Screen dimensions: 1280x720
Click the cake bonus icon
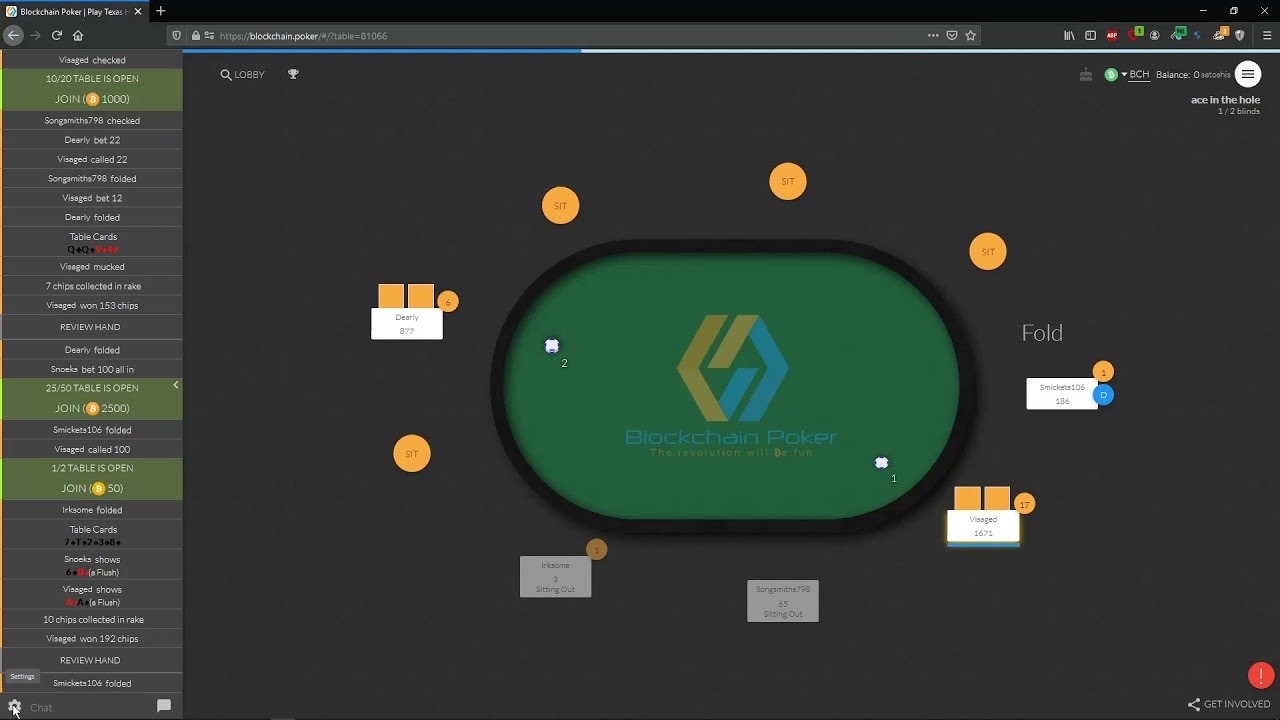(x=1087, y=74)
